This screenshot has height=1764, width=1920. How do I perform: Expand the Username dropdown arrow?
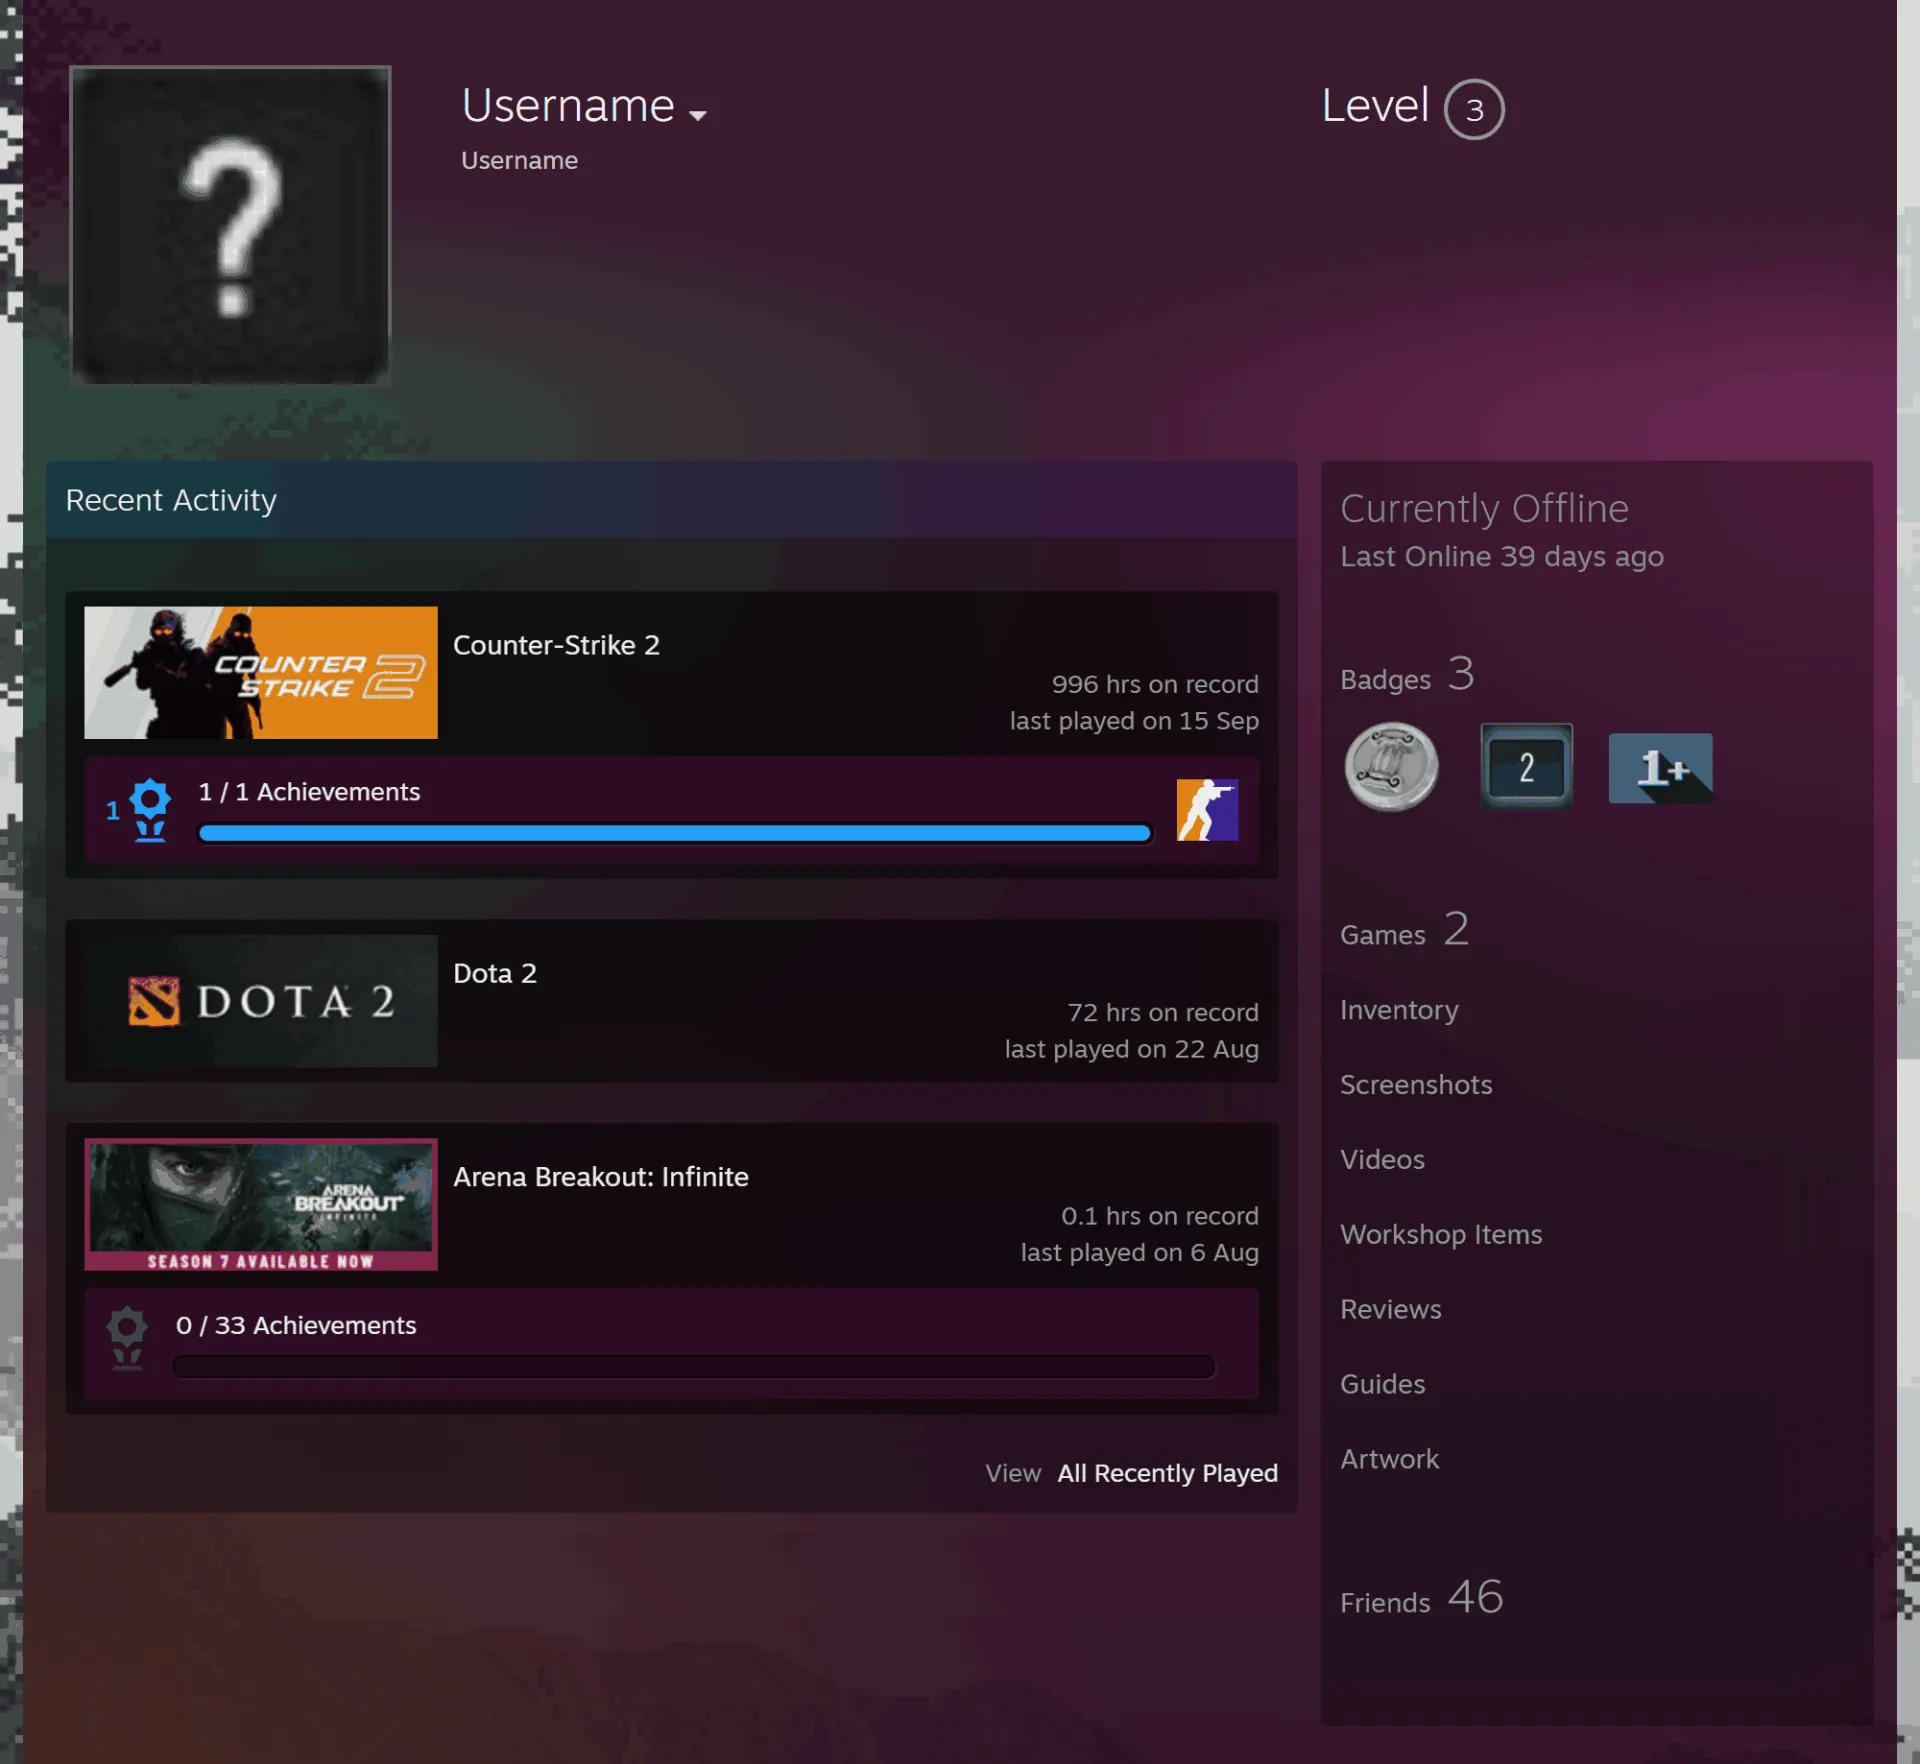click(698, 115)
